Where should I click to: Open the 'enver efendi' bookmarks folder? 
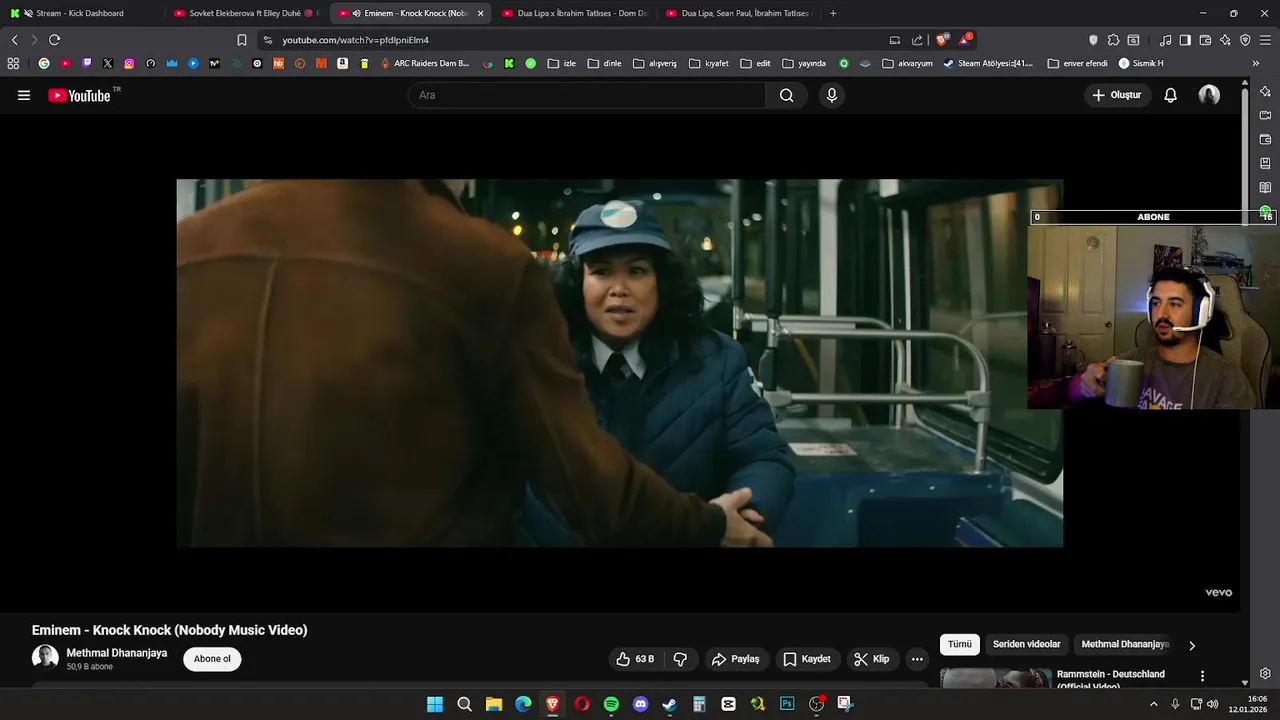coord(1077,63)
